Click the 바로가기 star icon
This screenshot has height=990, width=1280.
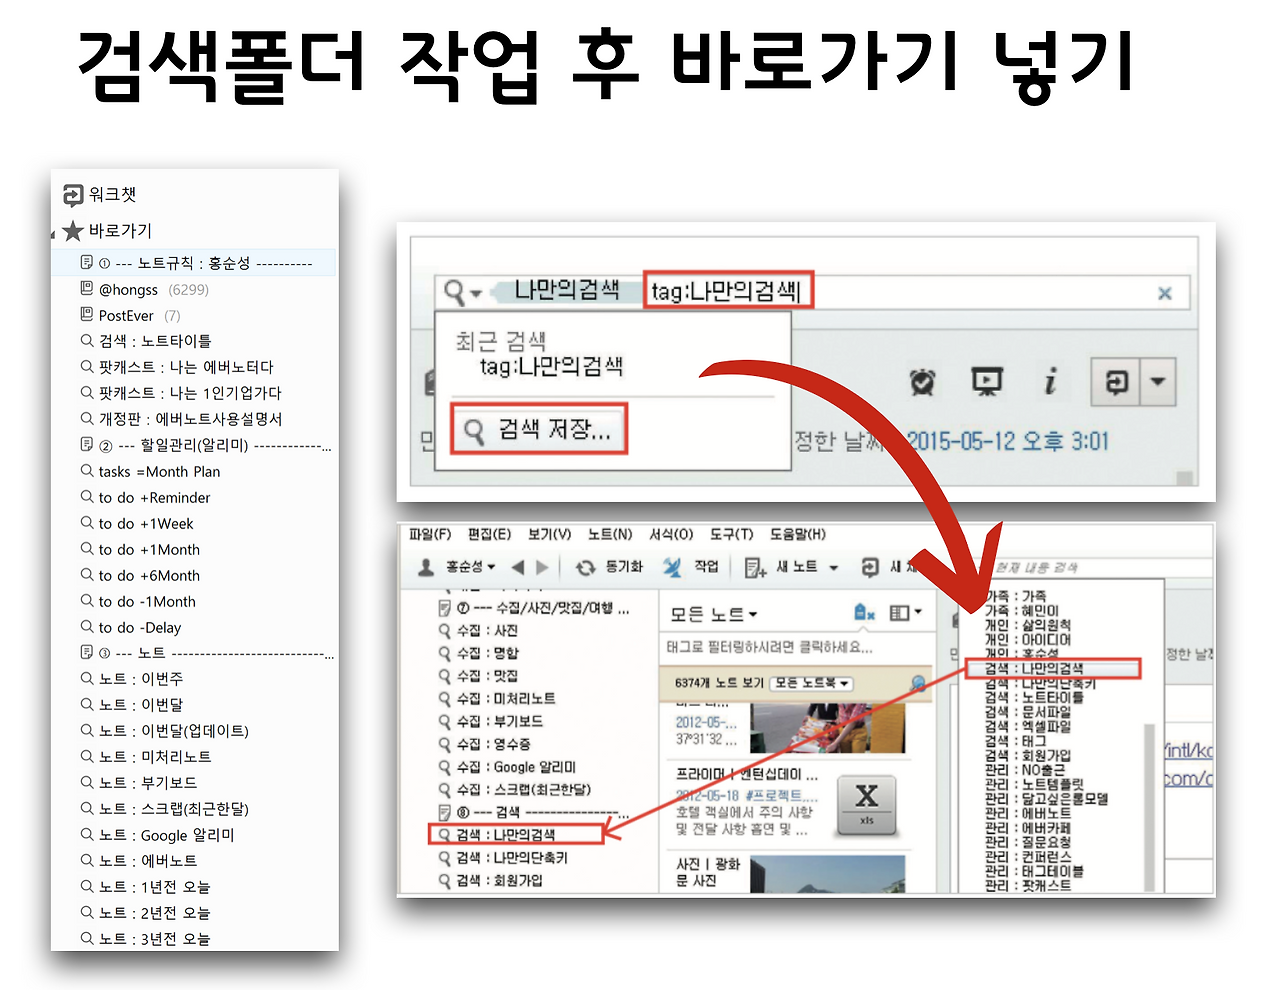[74, 231]
